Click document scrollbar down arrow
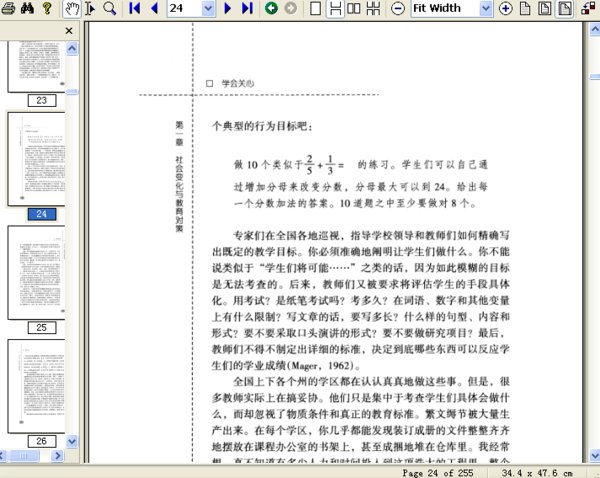 tap(595, 455)
